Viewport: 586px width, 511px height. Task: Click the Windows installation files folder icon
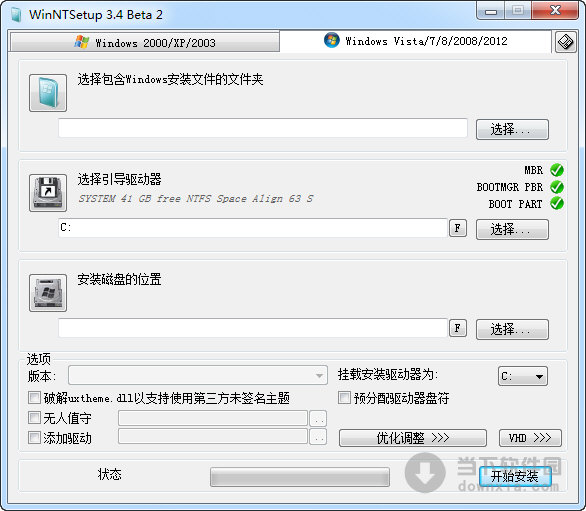(48, 93)
